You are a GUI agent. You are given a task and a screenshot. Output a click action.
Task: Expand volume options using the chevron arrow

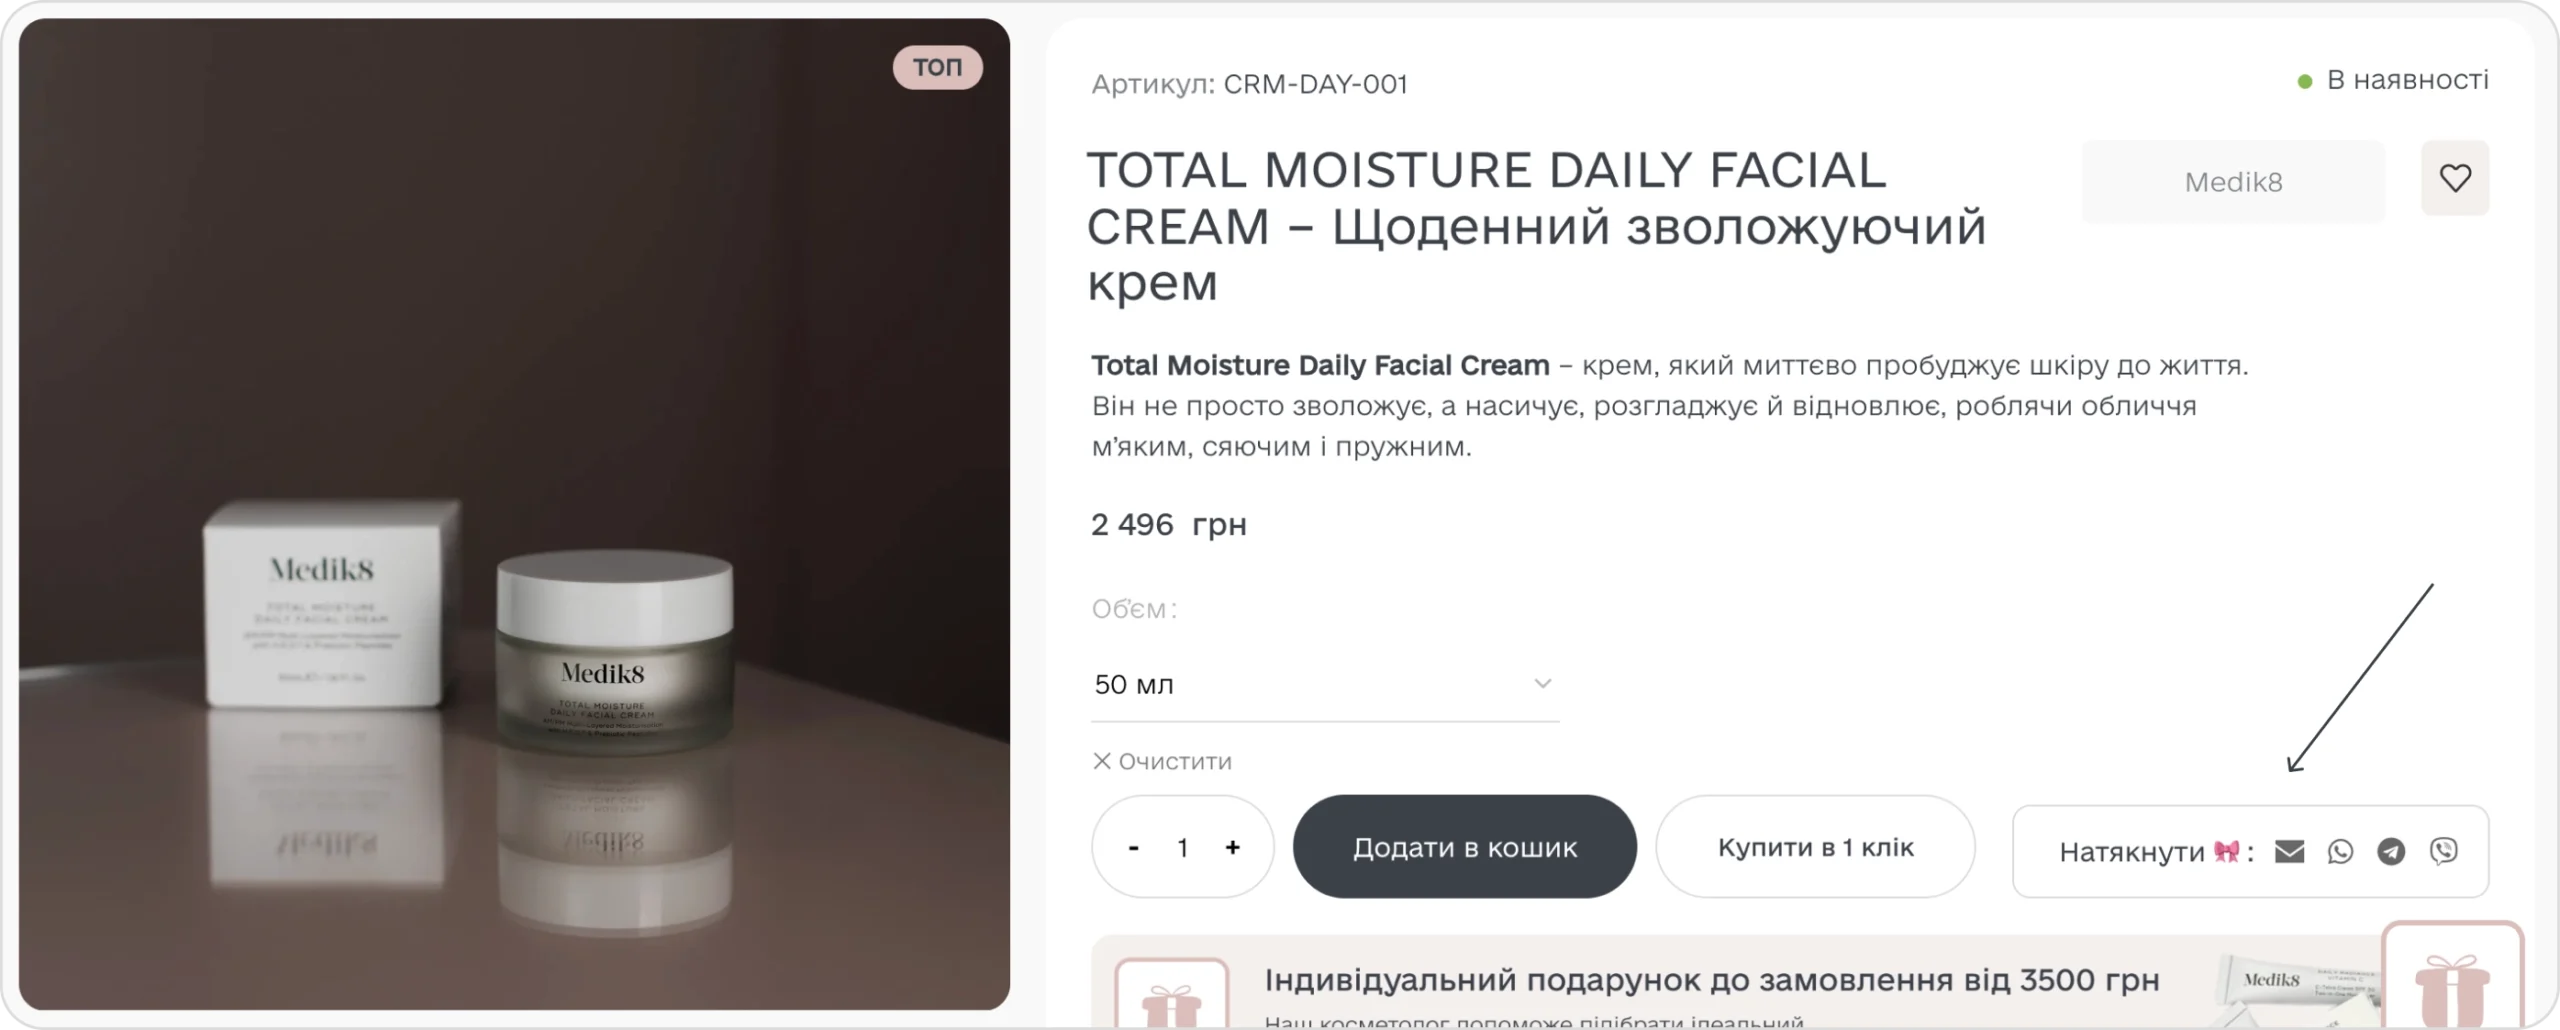tap(1542, 684)
